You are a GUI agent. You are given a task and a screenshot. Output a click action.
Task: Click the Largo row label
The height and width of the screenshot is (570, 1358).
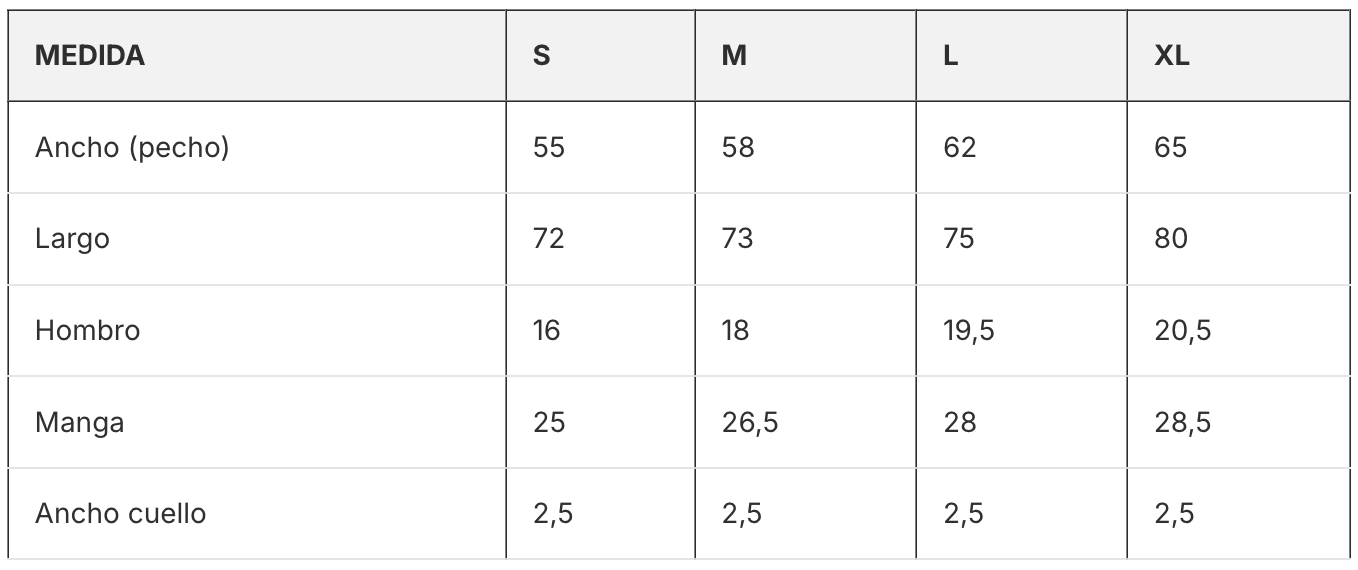coord(72,239)
